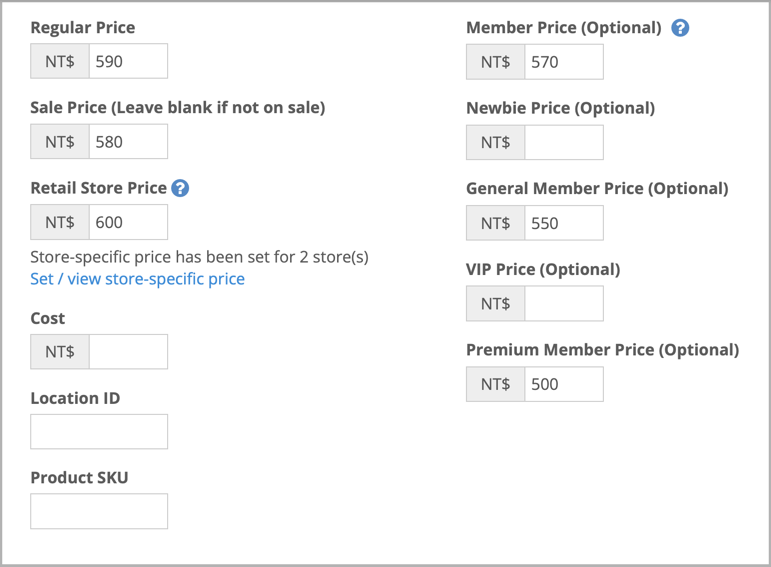The image size is (771, 567).
Task: Select the NT$ prefix of Regular Price
Action: pyautogui.click(x=60, y=61)
